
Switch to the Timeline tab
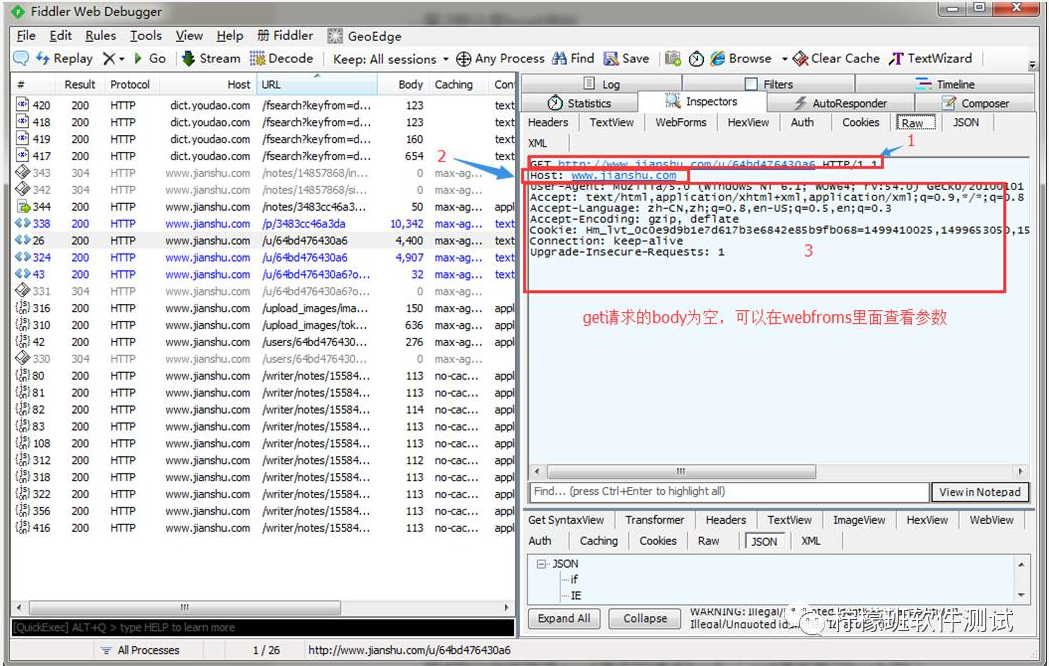tap(945, 84)
